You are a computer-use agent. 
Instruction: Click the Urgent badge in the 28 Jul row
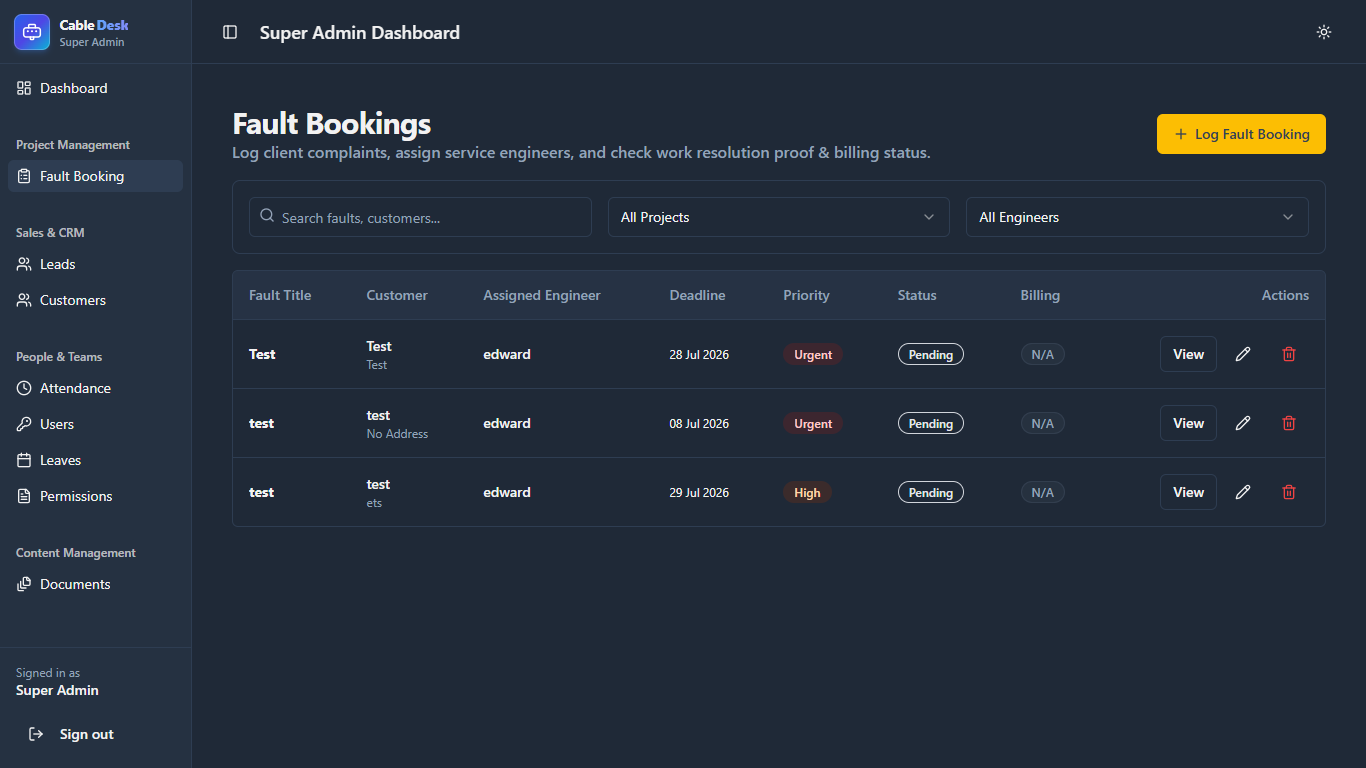tap(813, 354)
